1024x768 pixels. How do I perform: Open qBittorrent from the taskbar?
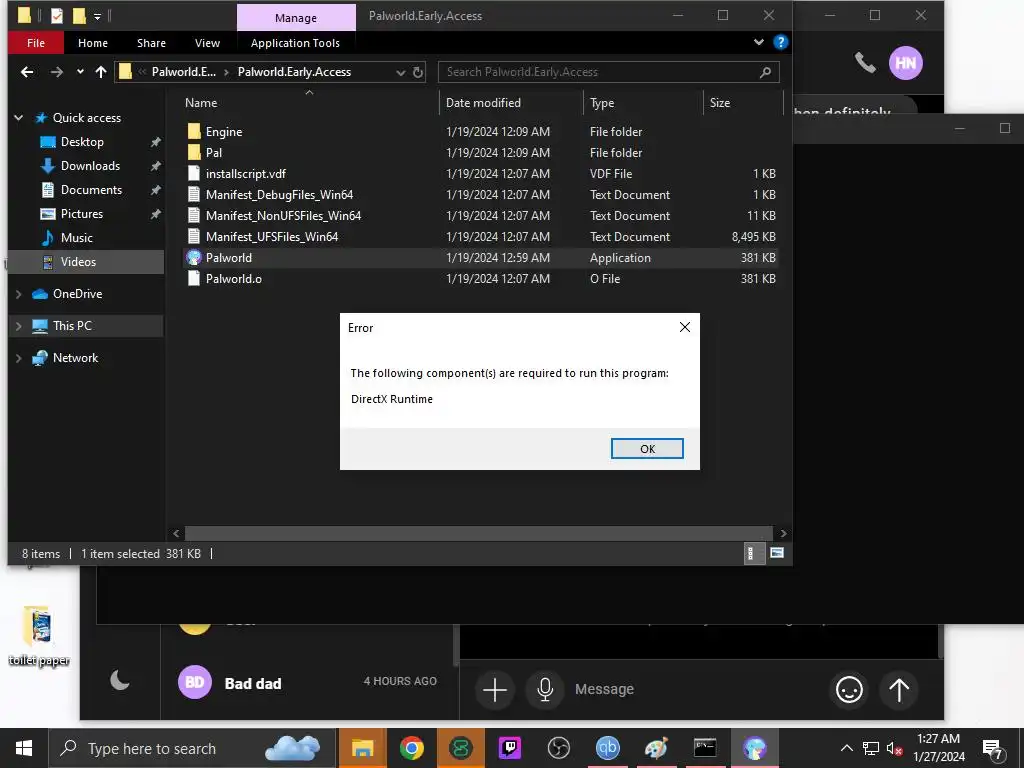tap(607, 748)
